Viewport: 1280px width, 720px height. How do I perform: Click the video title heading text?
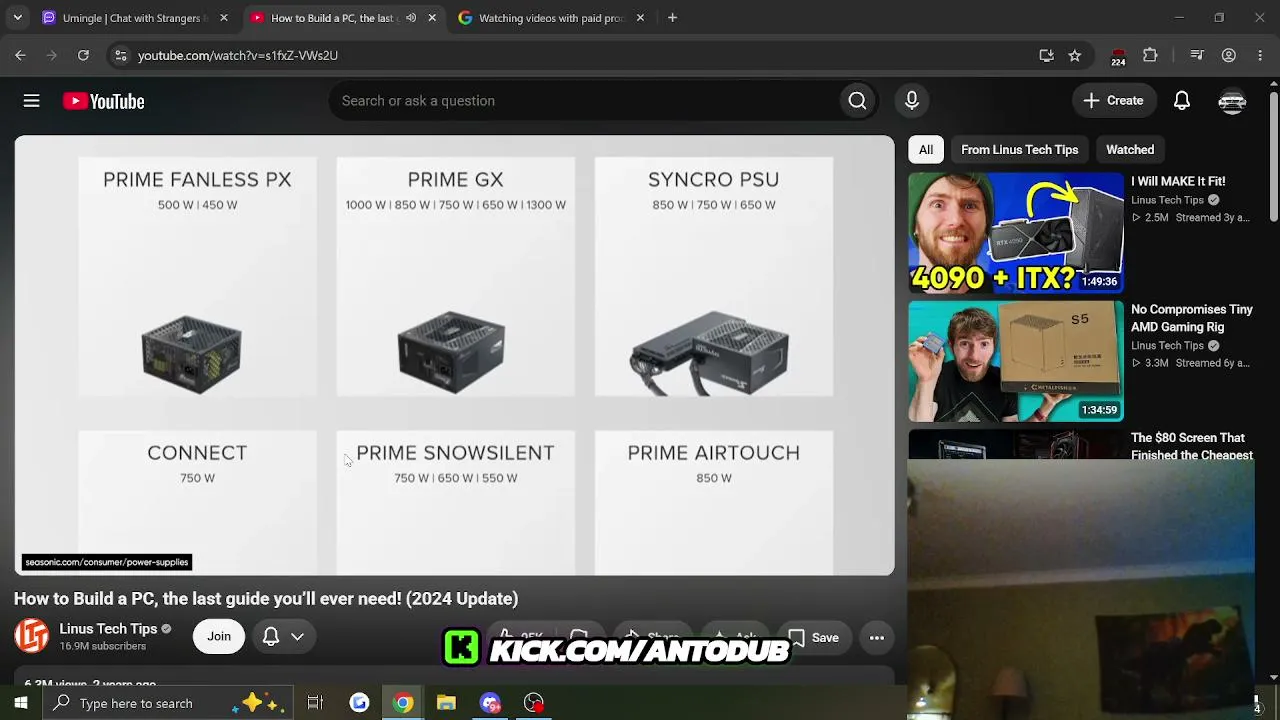point(266,599)
